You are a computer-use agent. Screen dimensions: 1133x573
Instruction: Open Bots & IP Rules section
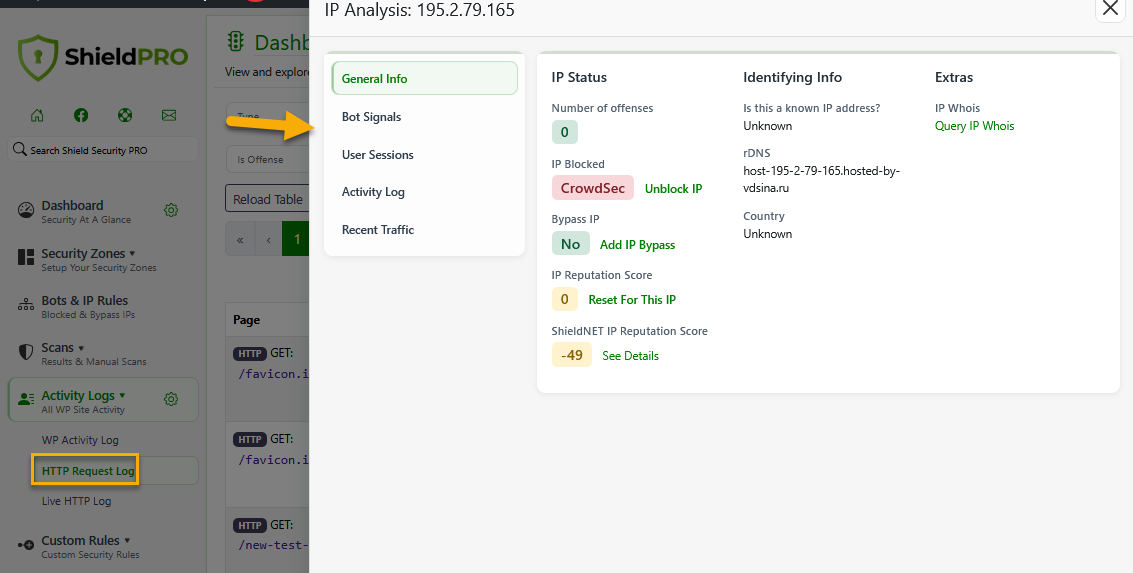(x=88, y=306)
